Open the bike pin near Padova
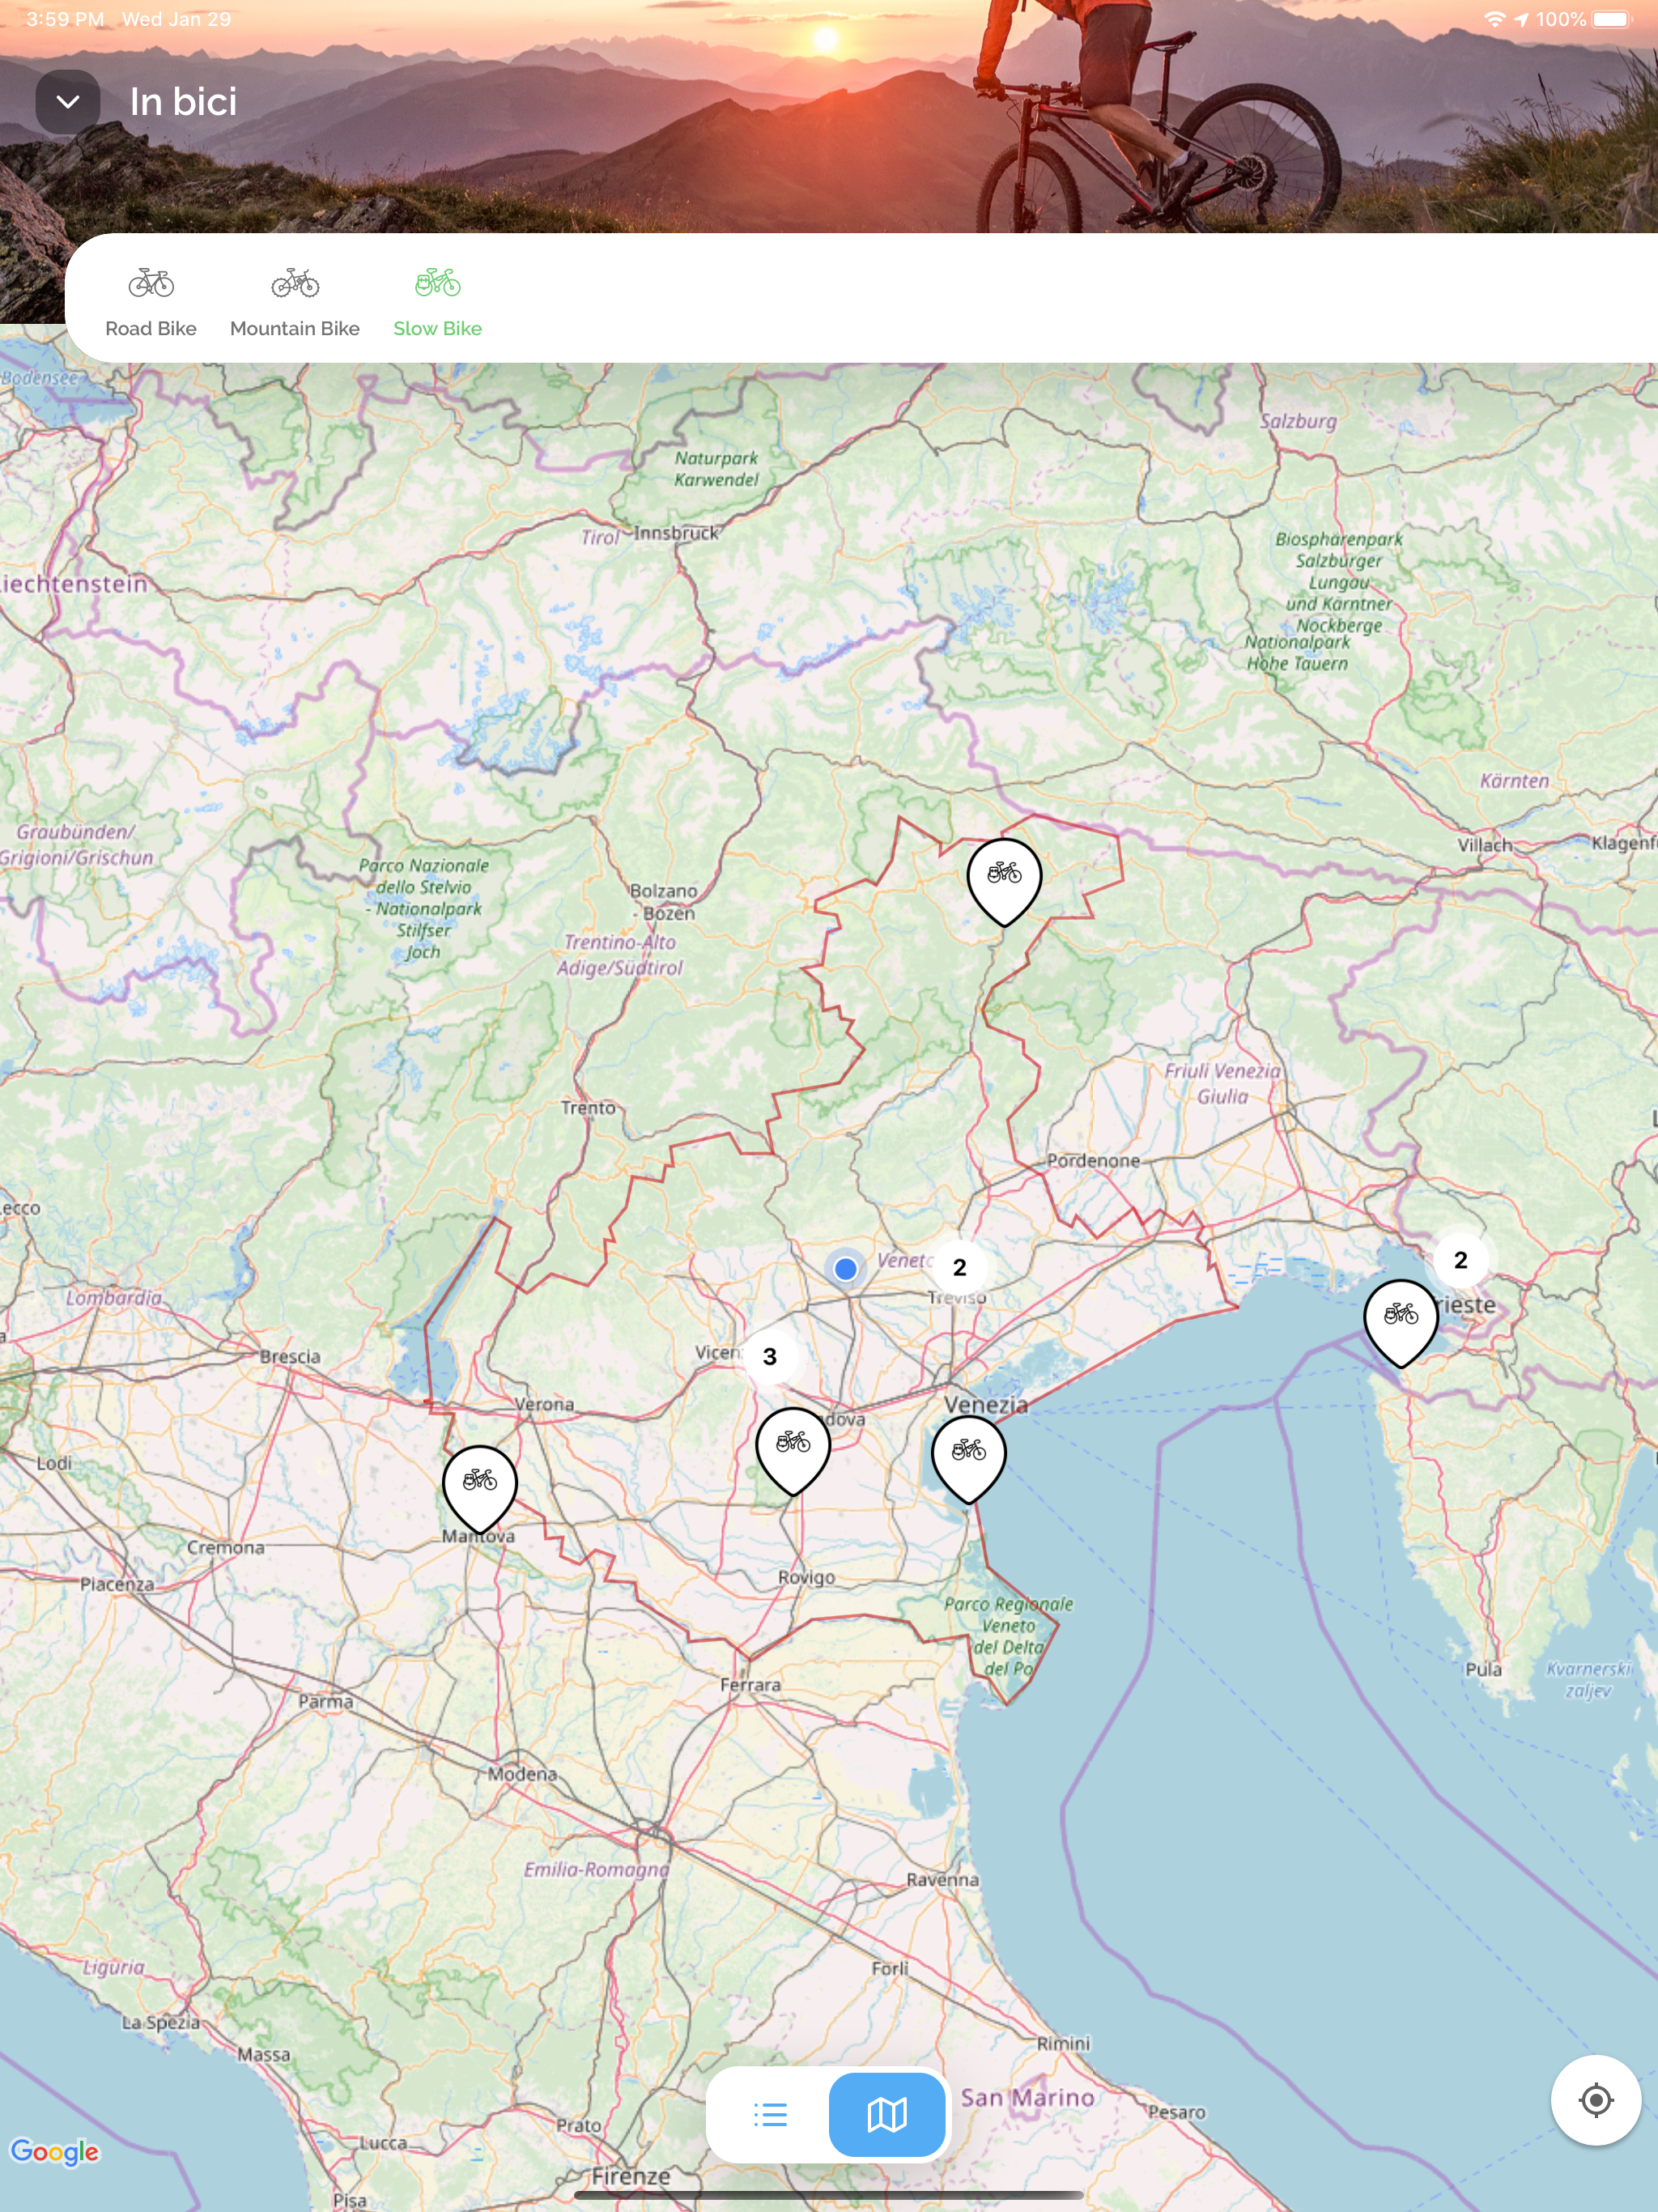 [793, 1444]
